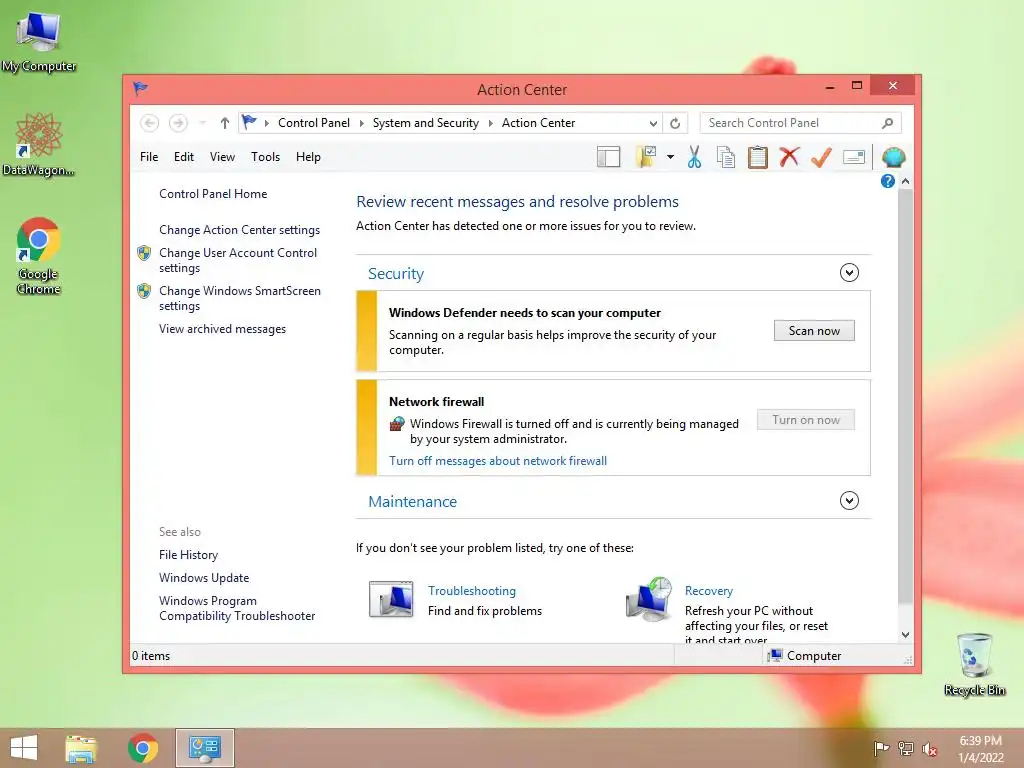1024x768 pixels.
Task: Open the Tools menu
Action: pos(265,157)
